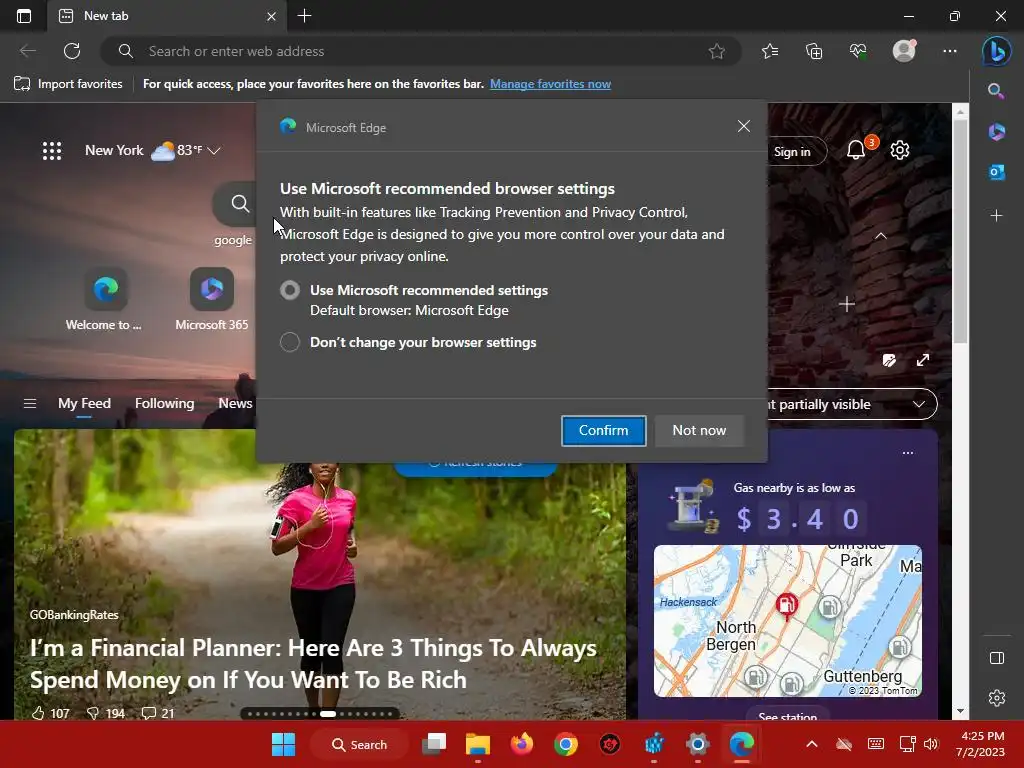Image resolution: width=1024 pixels, height=768 pixels.
Task: Add this page to favorites star icon
Action: [716, 51]
